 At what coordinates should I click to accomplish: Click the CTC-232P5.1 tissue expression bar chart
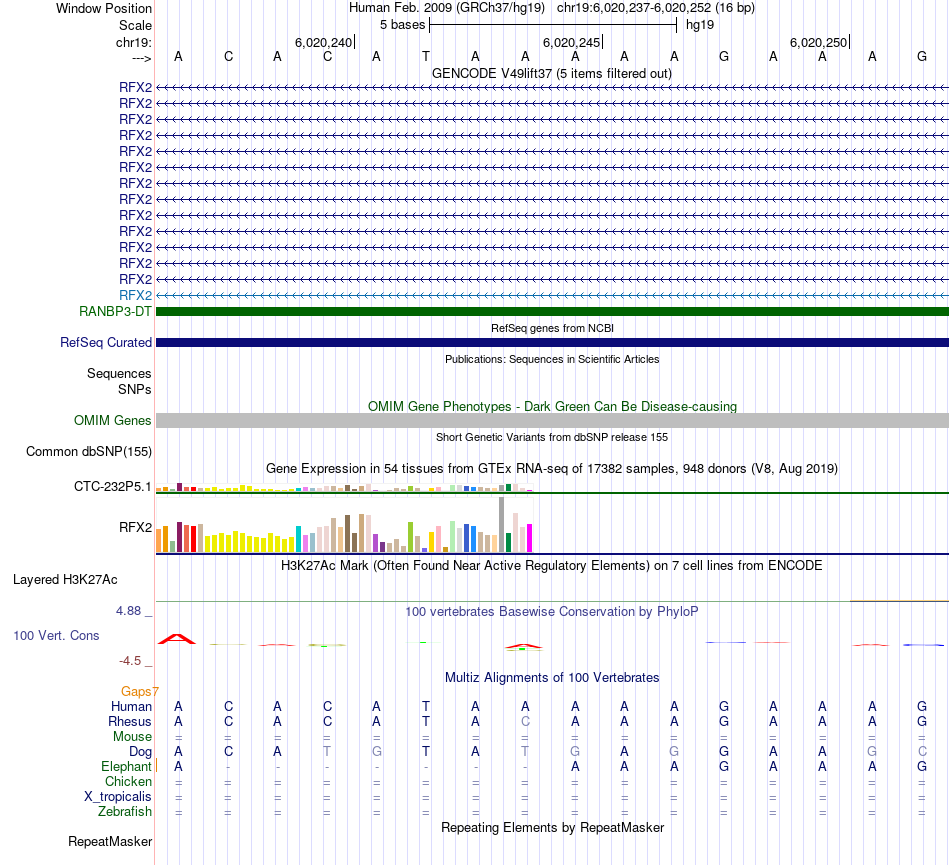[344, 488]
